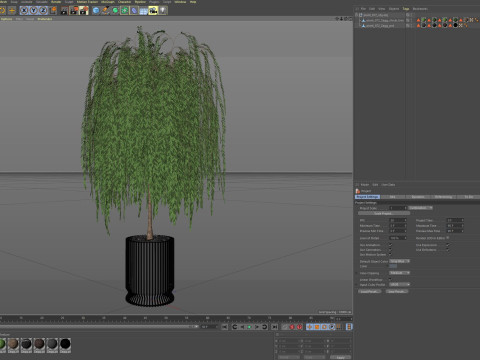Open the View Clipping dropdown

[399, 273]
